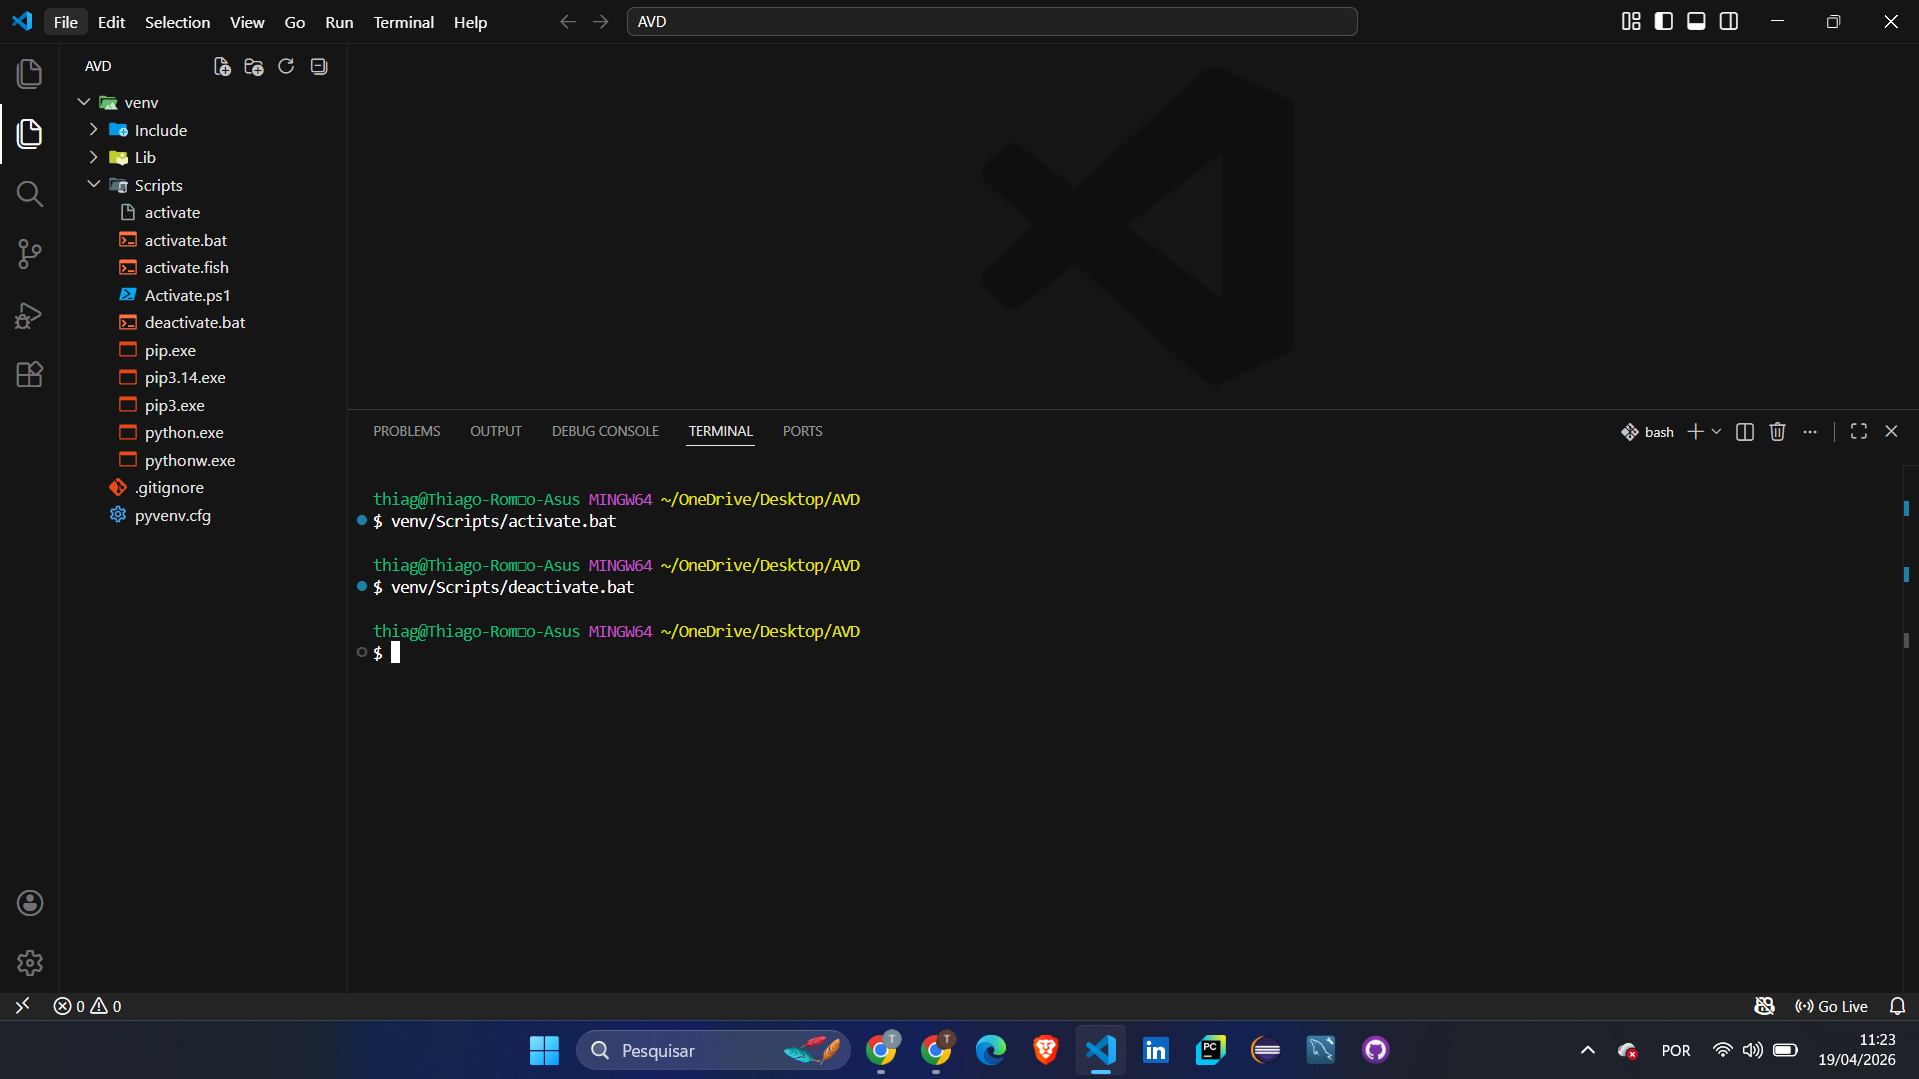
Task: Toggle the primary side bar visibility
Action: click(x=1664, y=22)
